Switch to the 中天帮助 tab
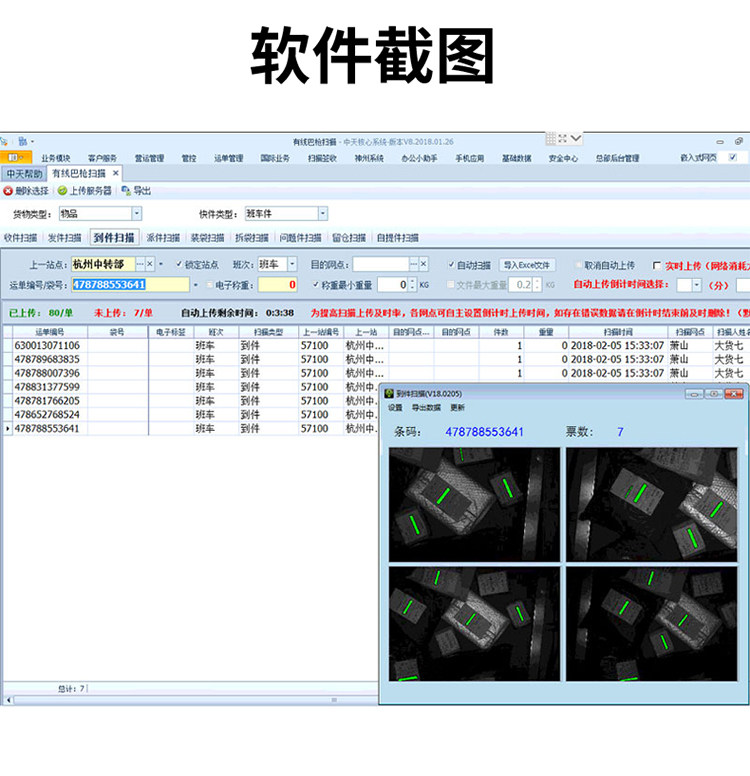The height and width of the screenshot is (776, 750). [x=24, y=174]
